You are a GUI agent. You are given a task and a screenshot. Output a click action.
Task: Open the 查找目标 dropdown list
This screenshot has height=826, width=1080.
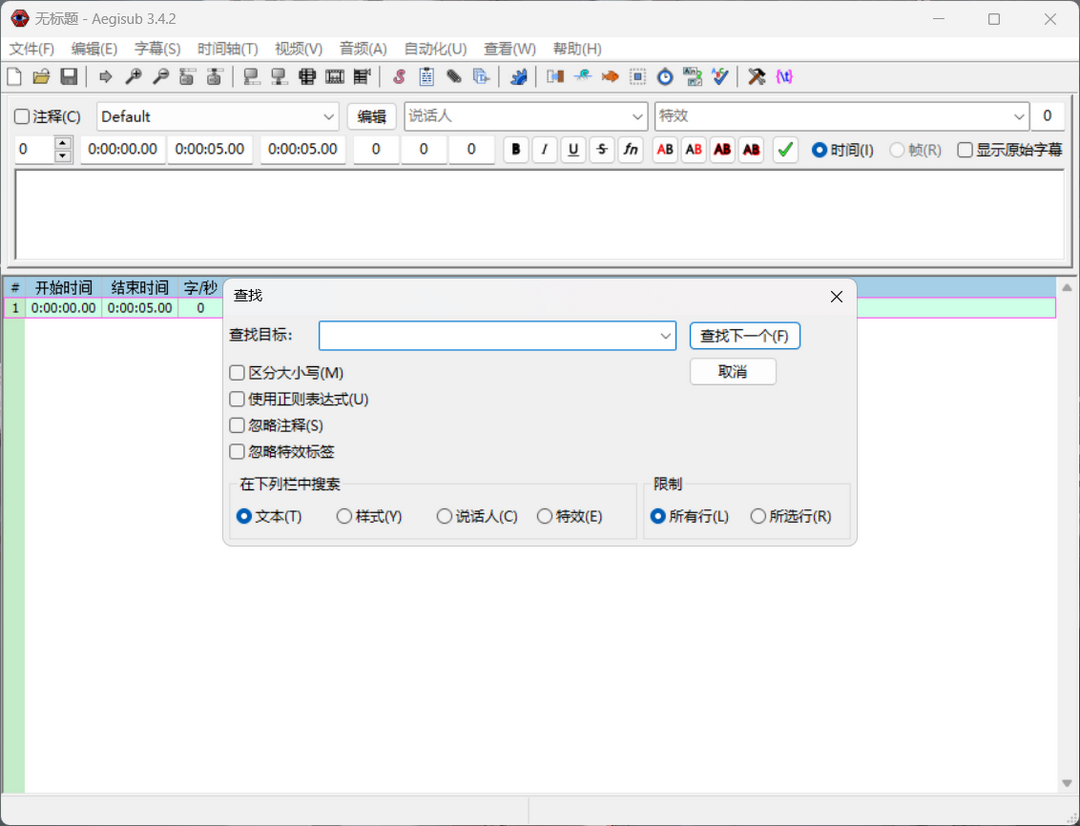(x=666, y=336)
